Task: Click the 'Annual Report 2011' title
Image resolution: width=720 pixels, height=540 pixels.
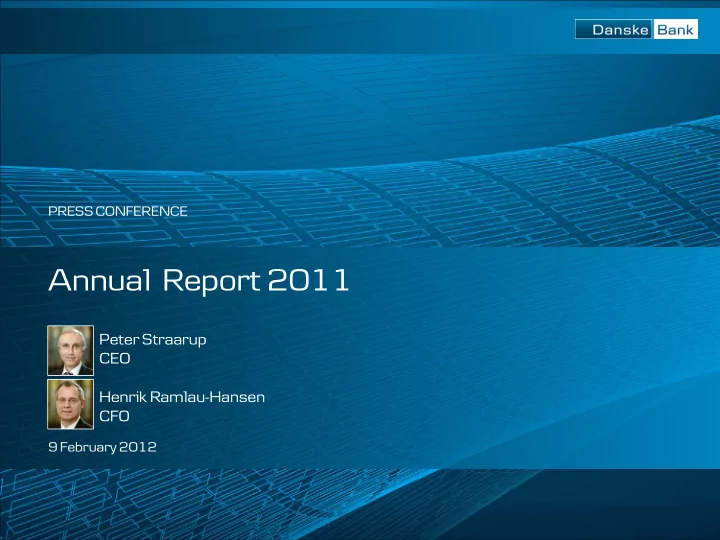Action: [x=198, y=280]
